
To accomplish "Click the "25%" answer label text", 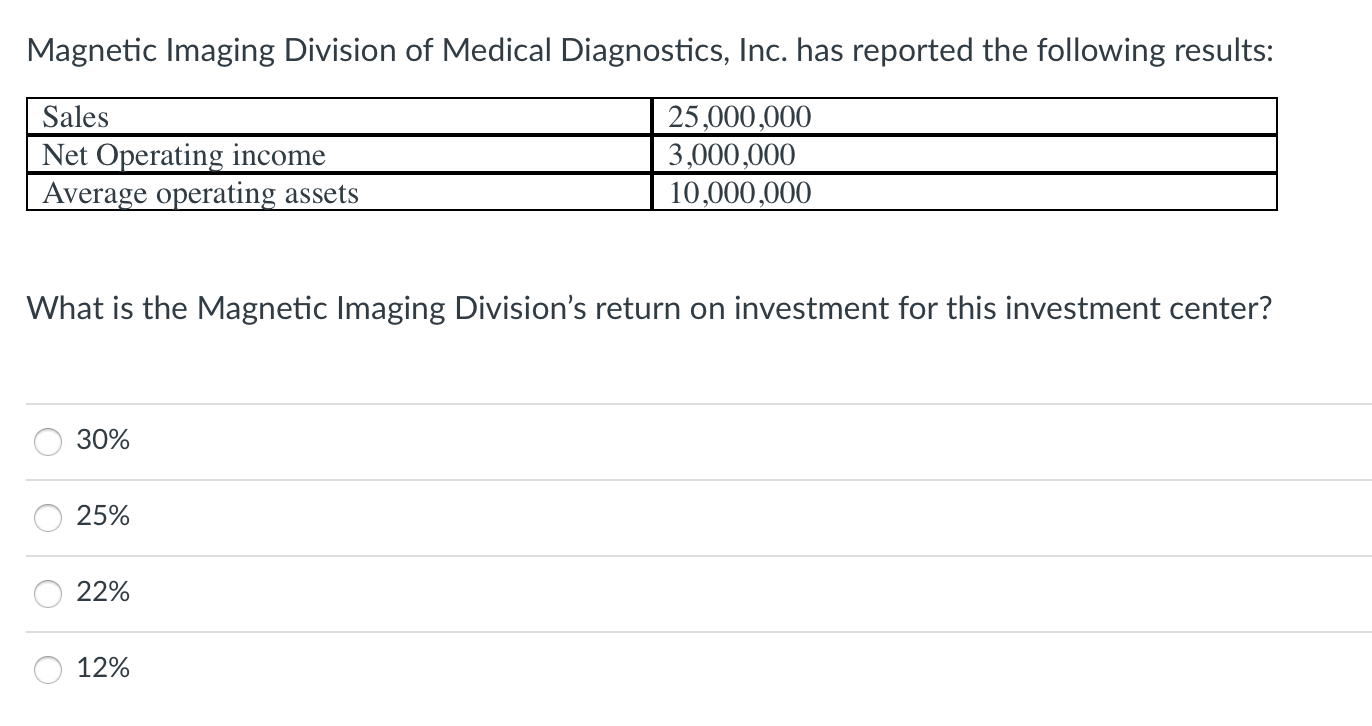I will point(103,516).
